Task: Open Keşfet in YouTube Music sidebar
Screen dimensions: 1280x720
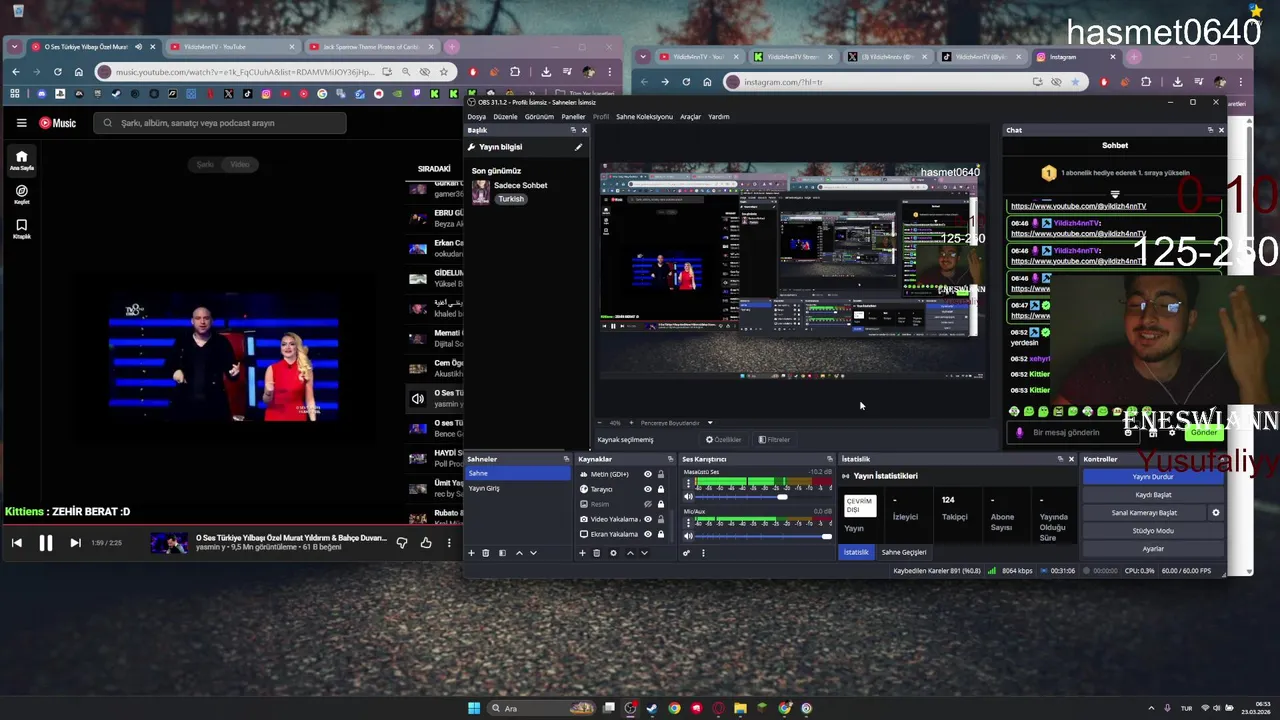Action: 21,194
